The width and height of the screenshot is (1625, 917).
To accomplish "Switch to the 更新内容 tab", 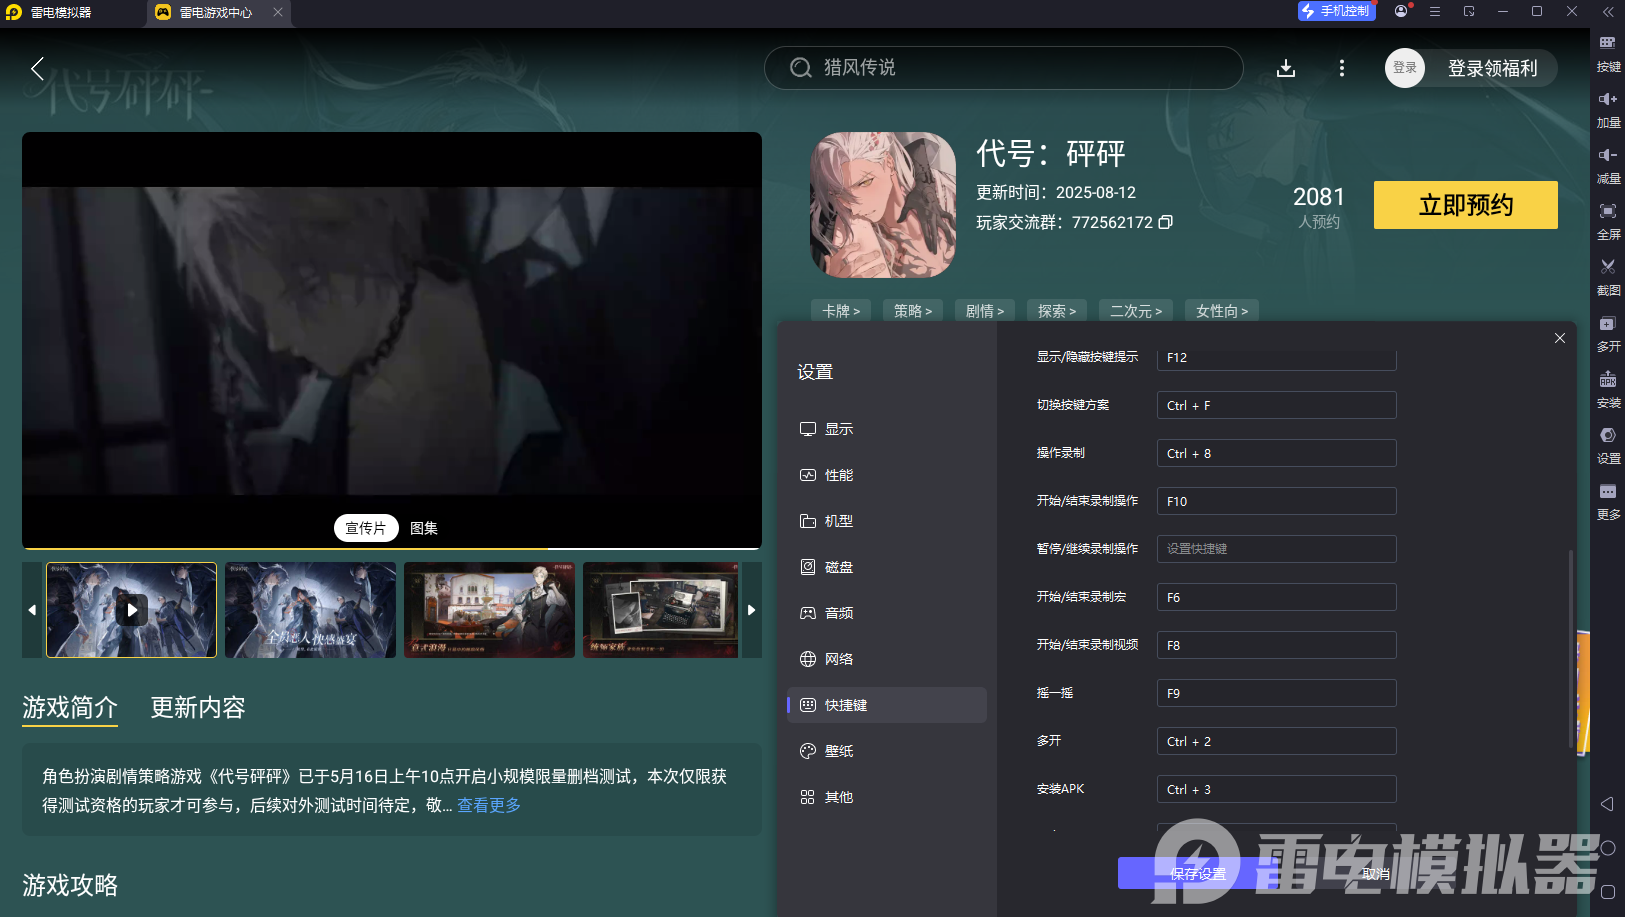I will tap(199, 707).
